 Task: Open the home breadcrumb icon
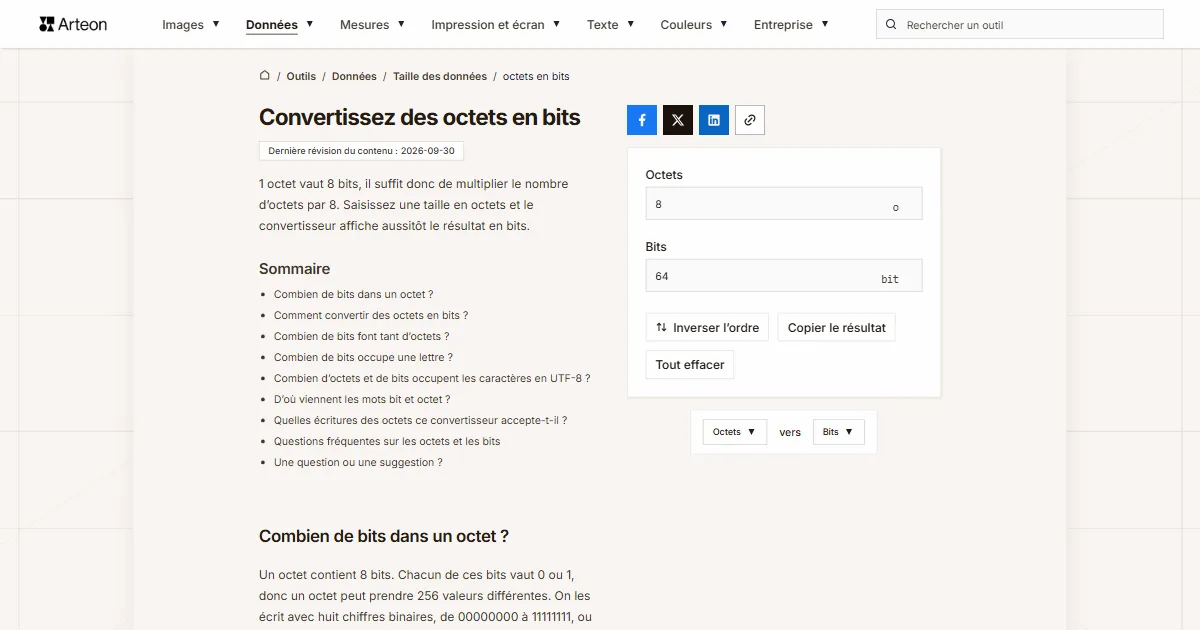point(265,76)
